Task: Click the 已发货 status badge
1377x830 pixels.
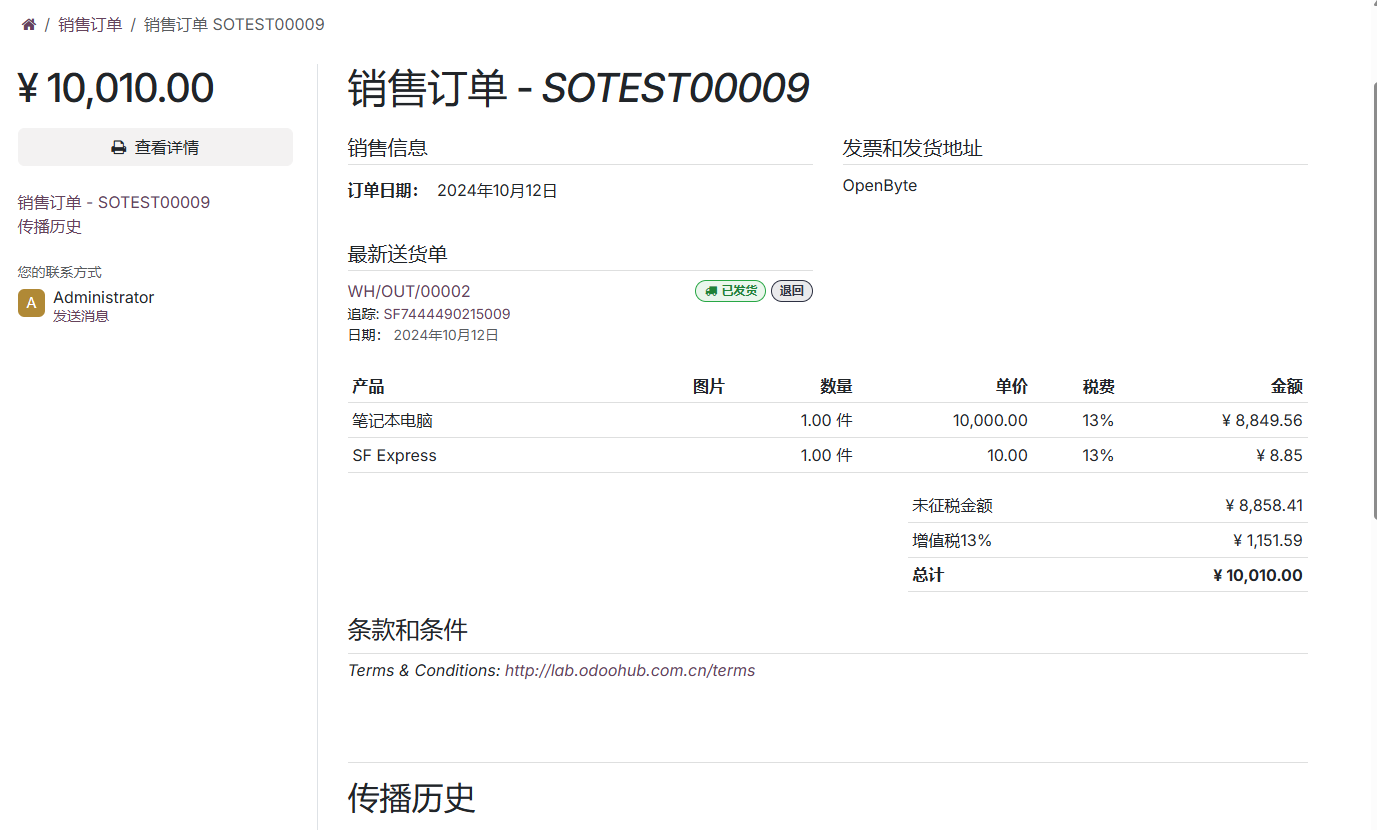Action: [x=730, y=291]
